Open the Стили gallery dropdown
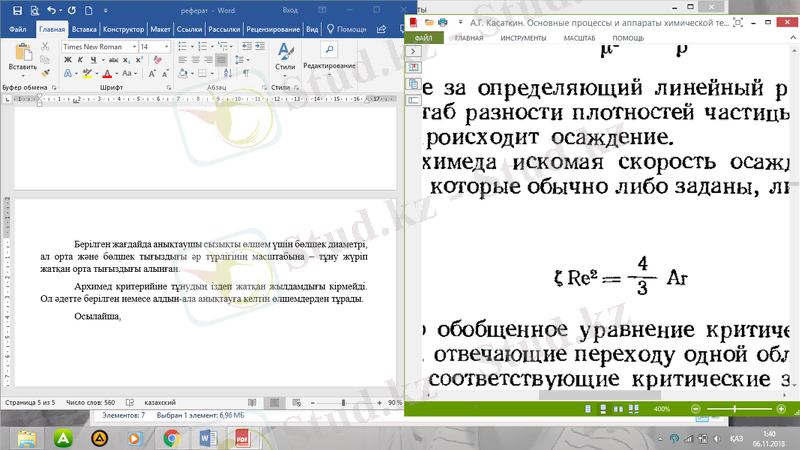This screenshot has width=800, height=450. coord(284,62)
